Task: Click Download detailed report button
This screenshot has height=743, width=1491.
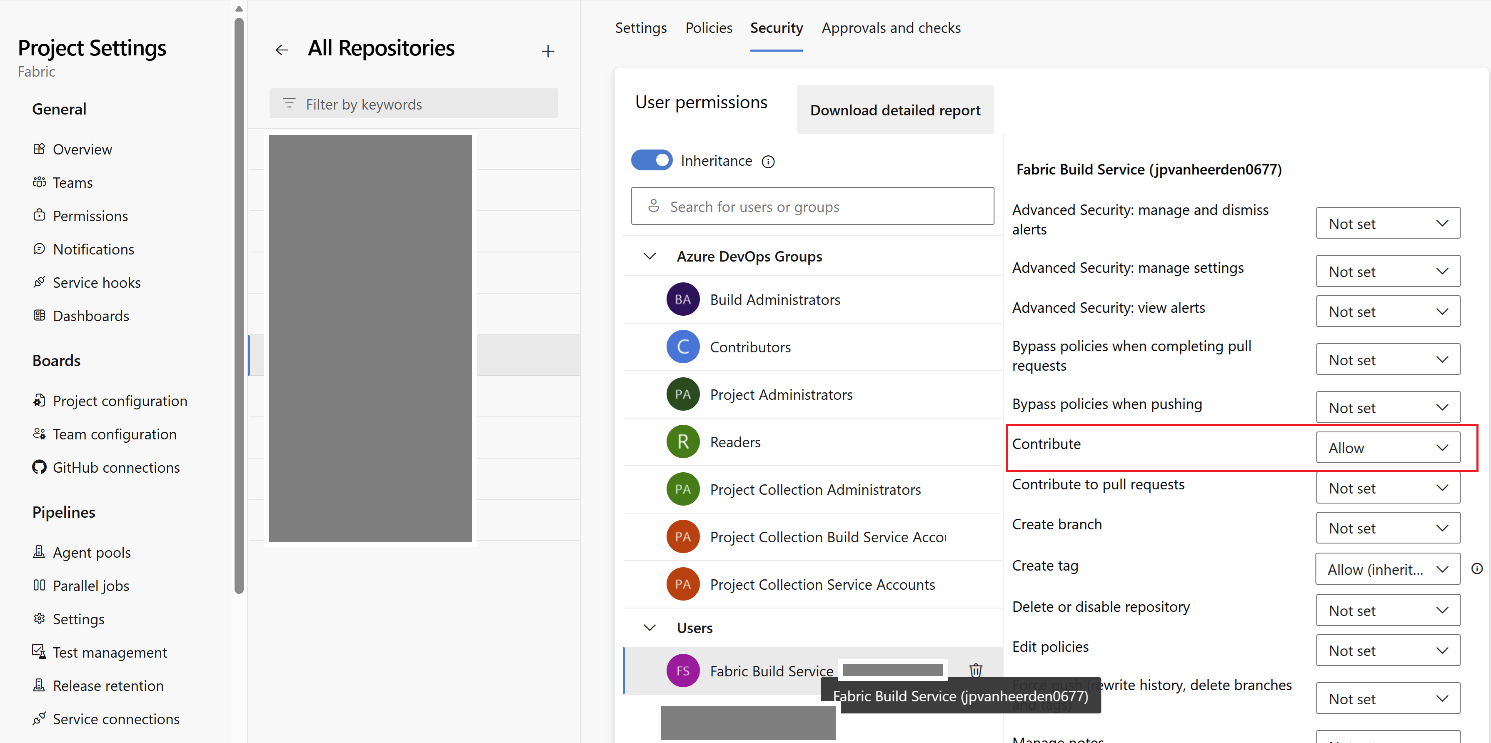Action: click(x=895, y=110)
